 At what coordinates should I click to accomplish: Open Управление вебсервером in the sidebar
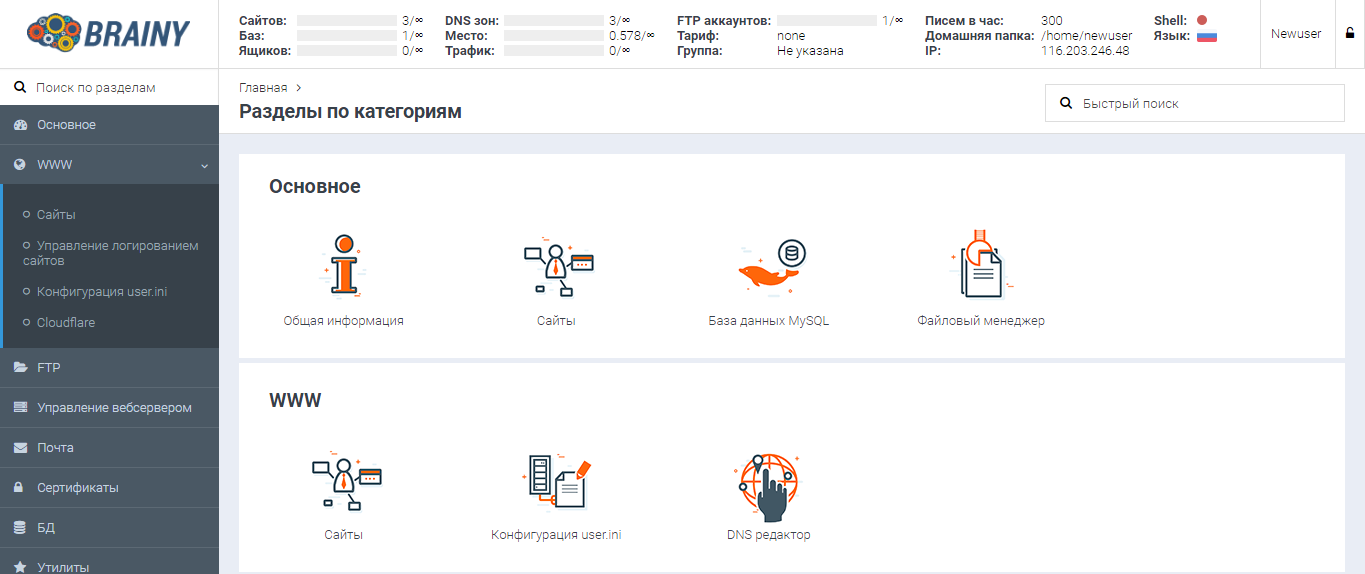click(113, 408)
